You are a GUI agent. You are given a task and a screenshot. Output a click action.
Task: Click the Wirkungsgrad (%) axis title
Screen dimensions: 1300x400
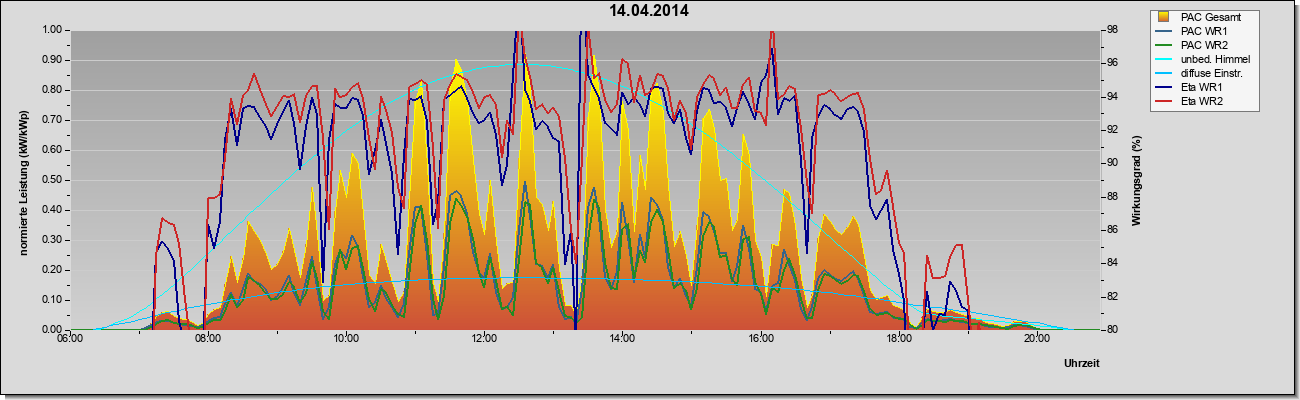(x=1136, y=180)
